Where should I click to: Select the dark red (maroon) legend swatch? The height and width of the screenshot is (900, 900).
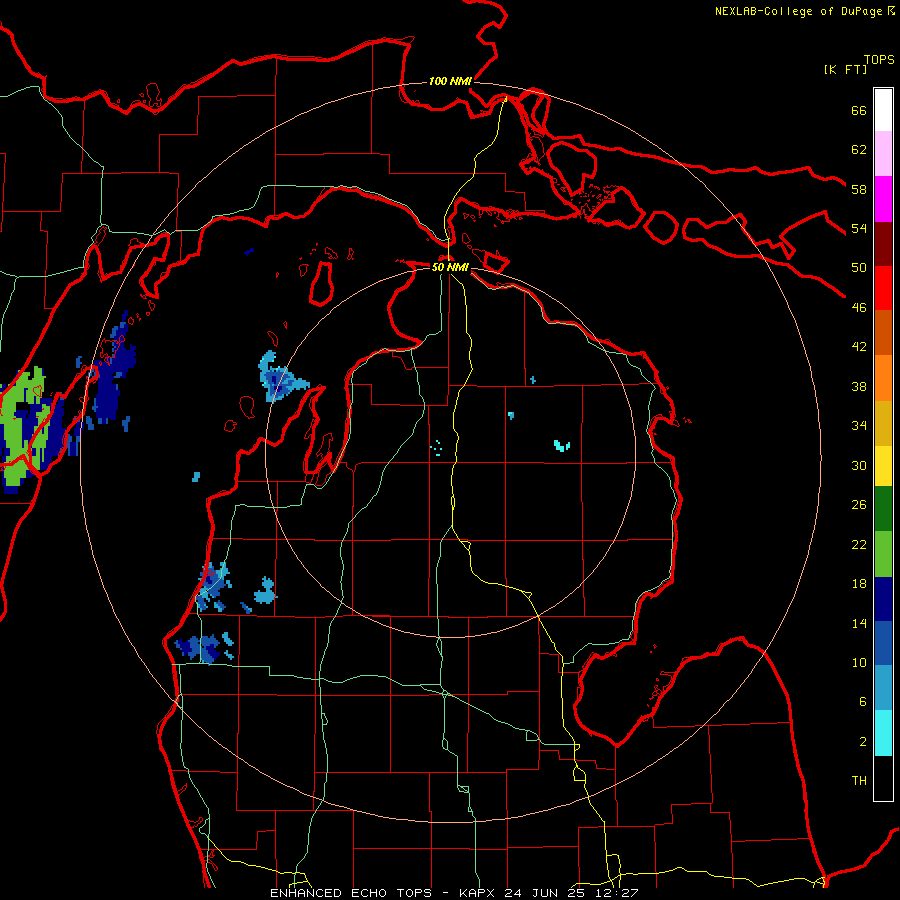click(x=883, y=244)
